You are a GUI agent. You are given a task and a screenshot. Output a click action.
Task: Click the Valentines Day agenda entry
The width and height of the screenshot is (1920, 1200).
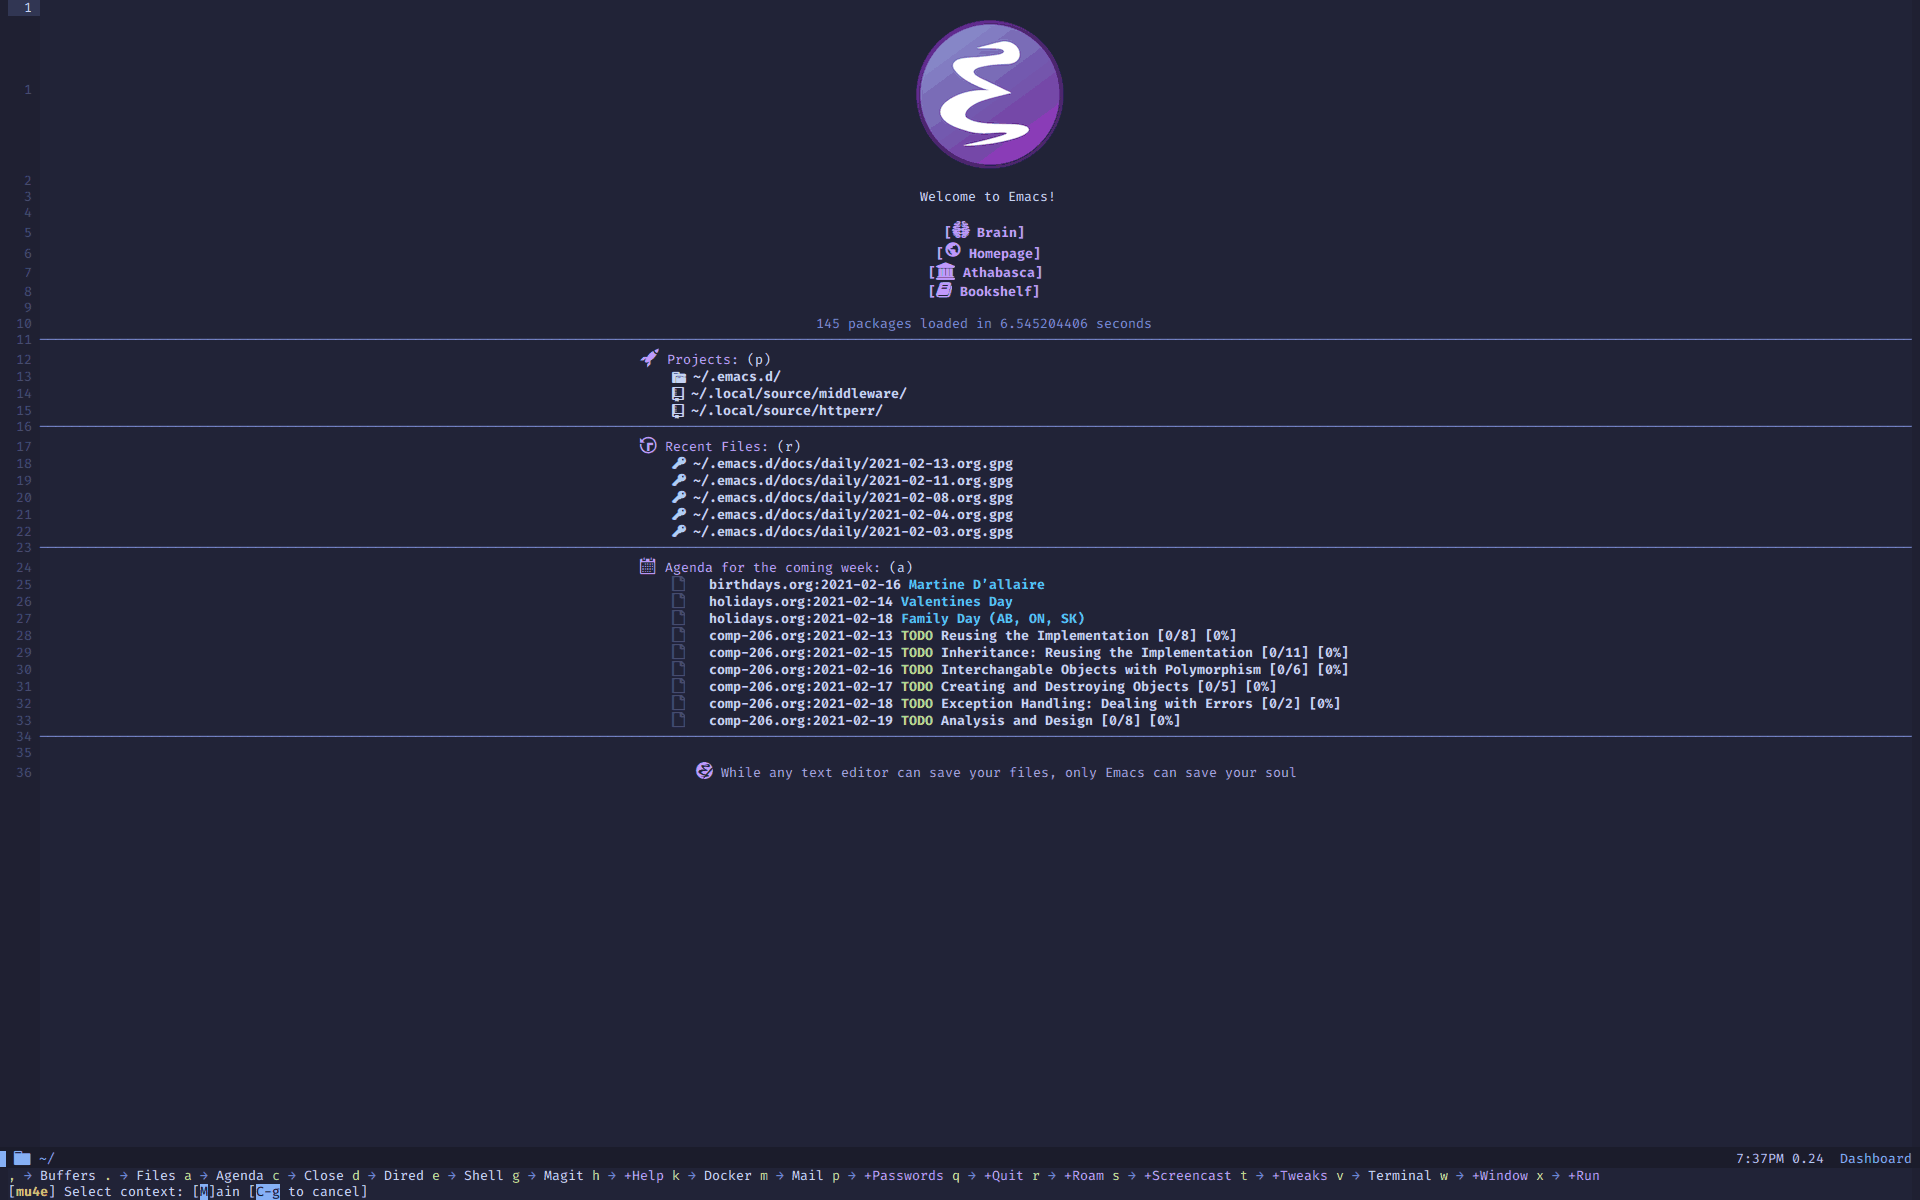[x=957, y=600]
